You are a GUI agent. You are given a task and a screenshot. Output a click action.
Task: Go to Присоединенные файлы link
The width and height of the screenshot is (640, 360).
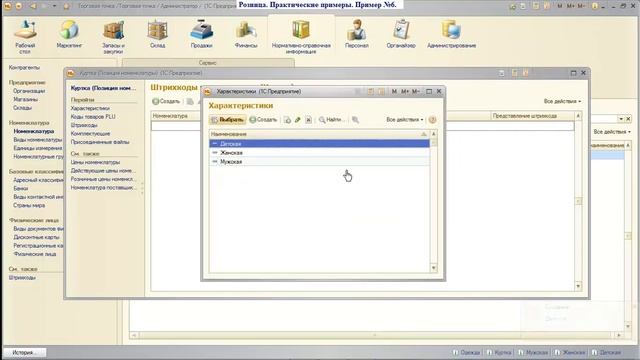tap(100, 142)
